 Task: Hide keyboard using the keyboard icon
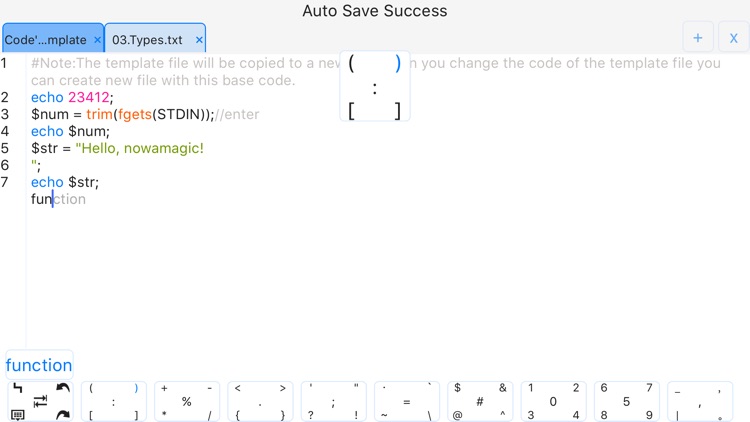18,415
